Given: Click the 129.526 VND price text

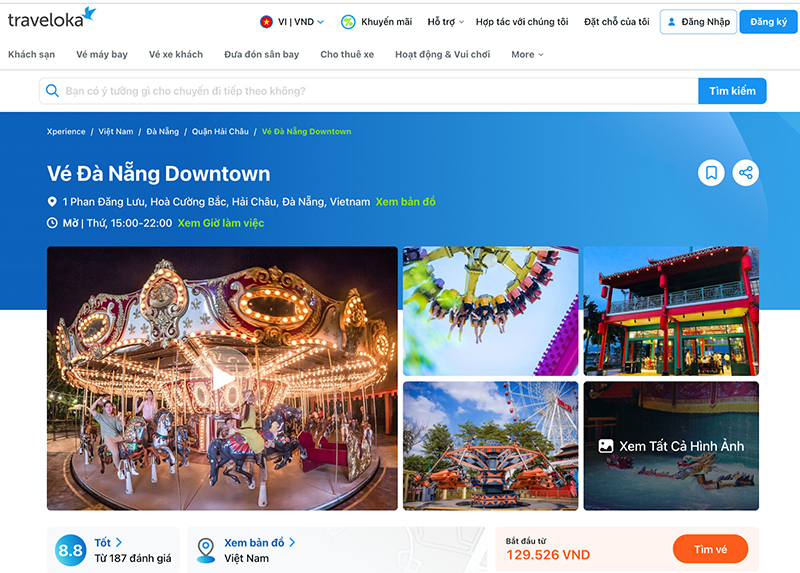Looking at the screenshot, I should (x=548, y=555).
